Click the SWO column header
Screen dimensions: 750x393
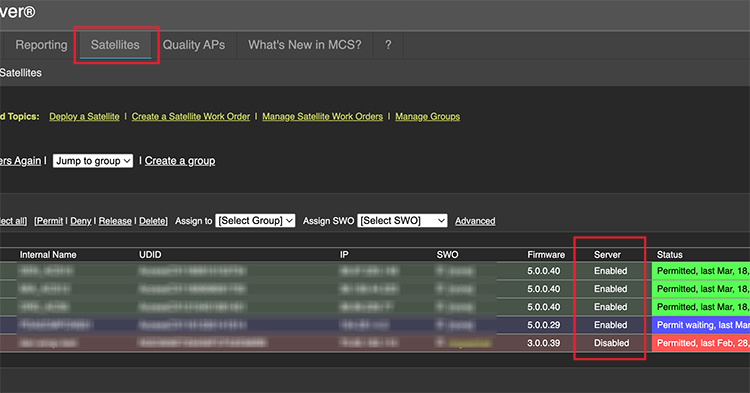point(447,255)
